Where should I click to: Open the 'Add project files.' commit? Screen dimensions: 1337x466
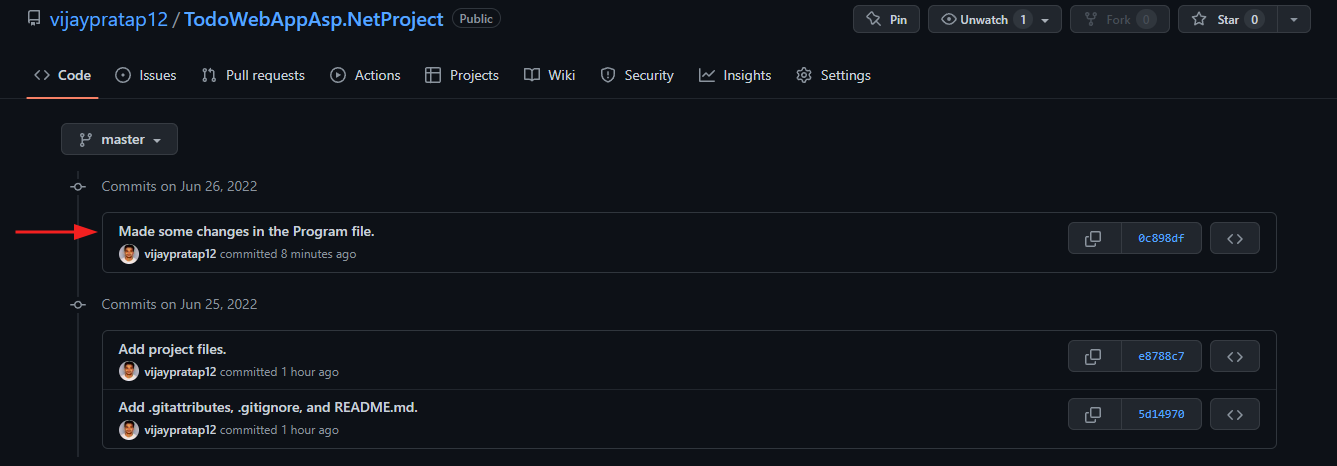coord(172,349)
